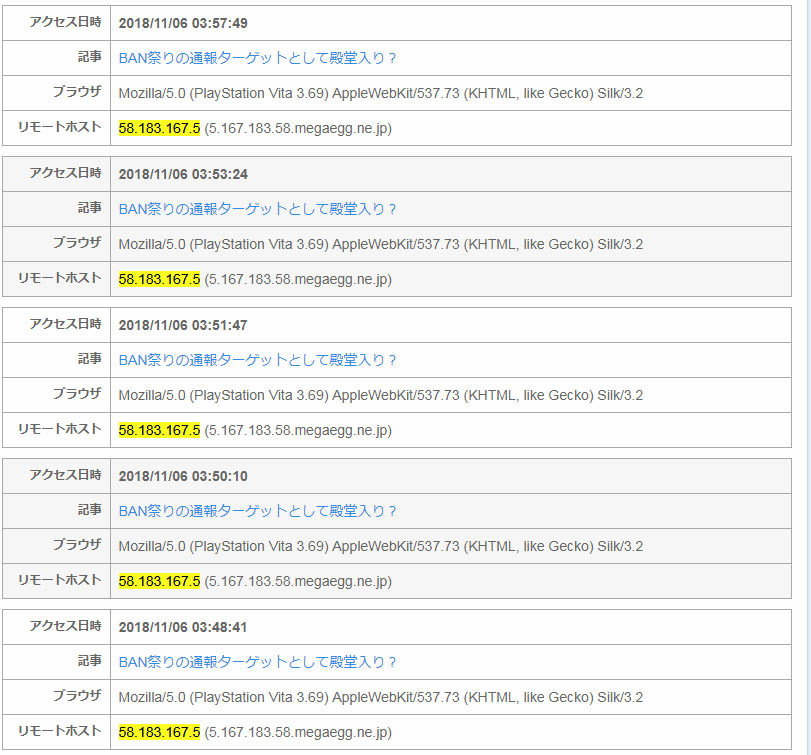Click highlighted IP in the 03:51:47 entry
811x755 pixels.
pos(159,430)
